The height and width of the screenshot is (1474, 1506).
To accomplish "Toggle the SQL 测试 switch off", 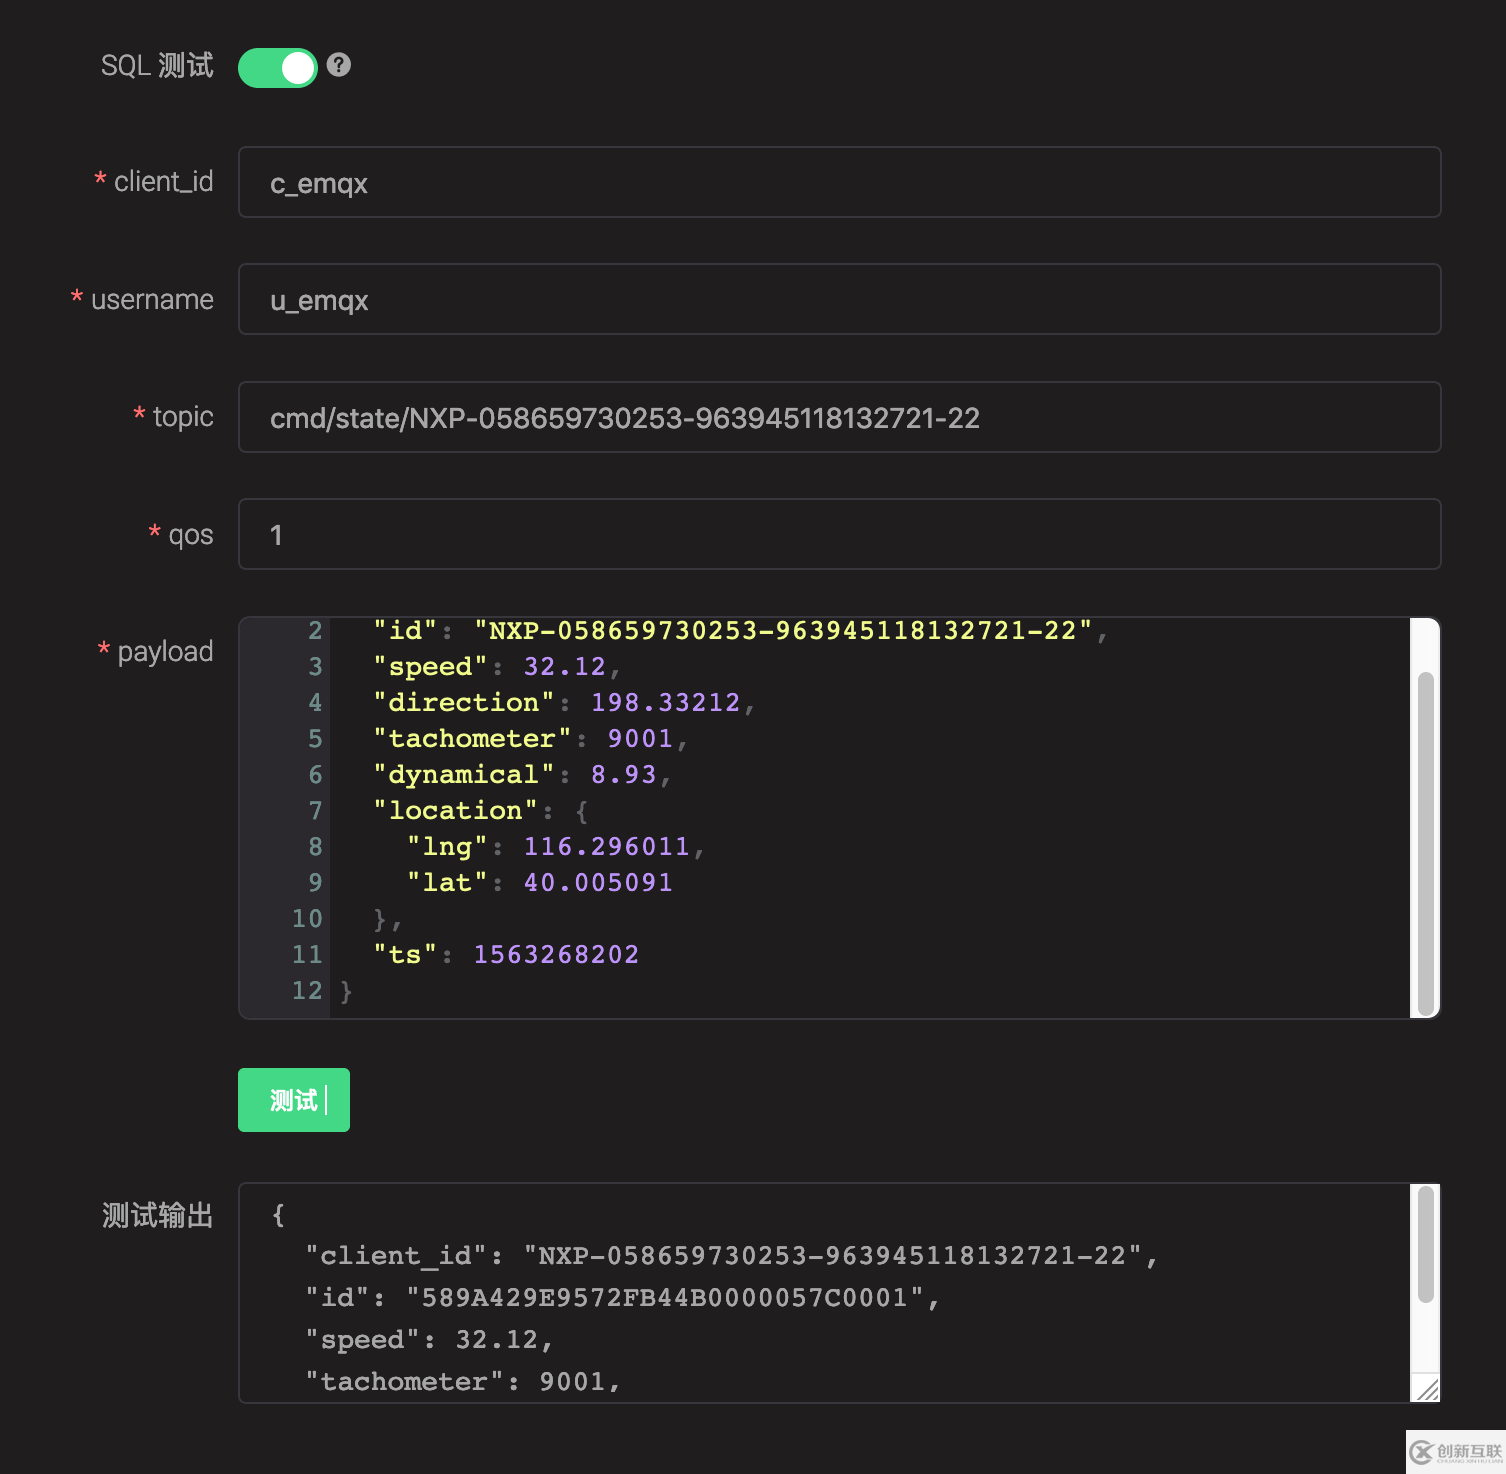I will click(x=277, y=67).
